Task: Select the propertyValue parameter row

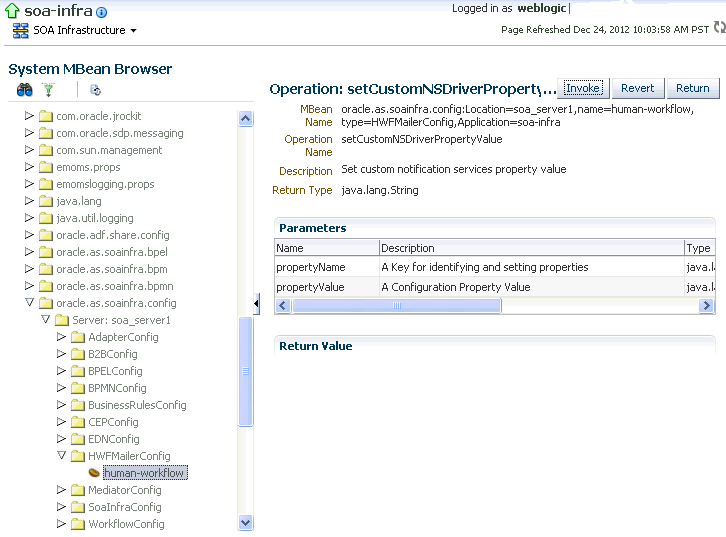Action: click(x=495, y=287)
